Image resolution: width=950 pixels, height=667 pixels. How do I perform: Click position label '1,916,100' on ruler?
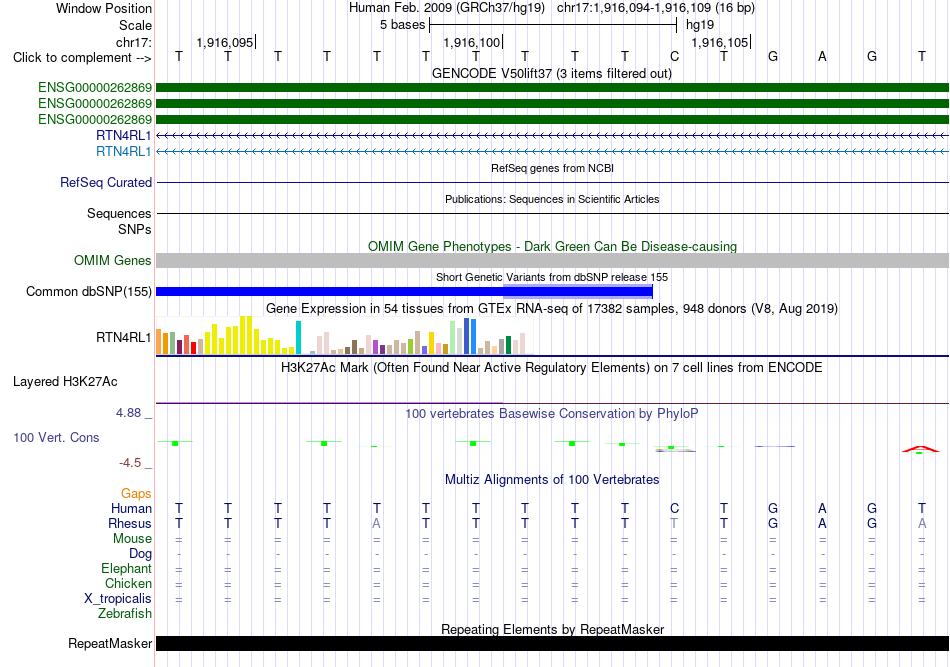pos(472,42)
